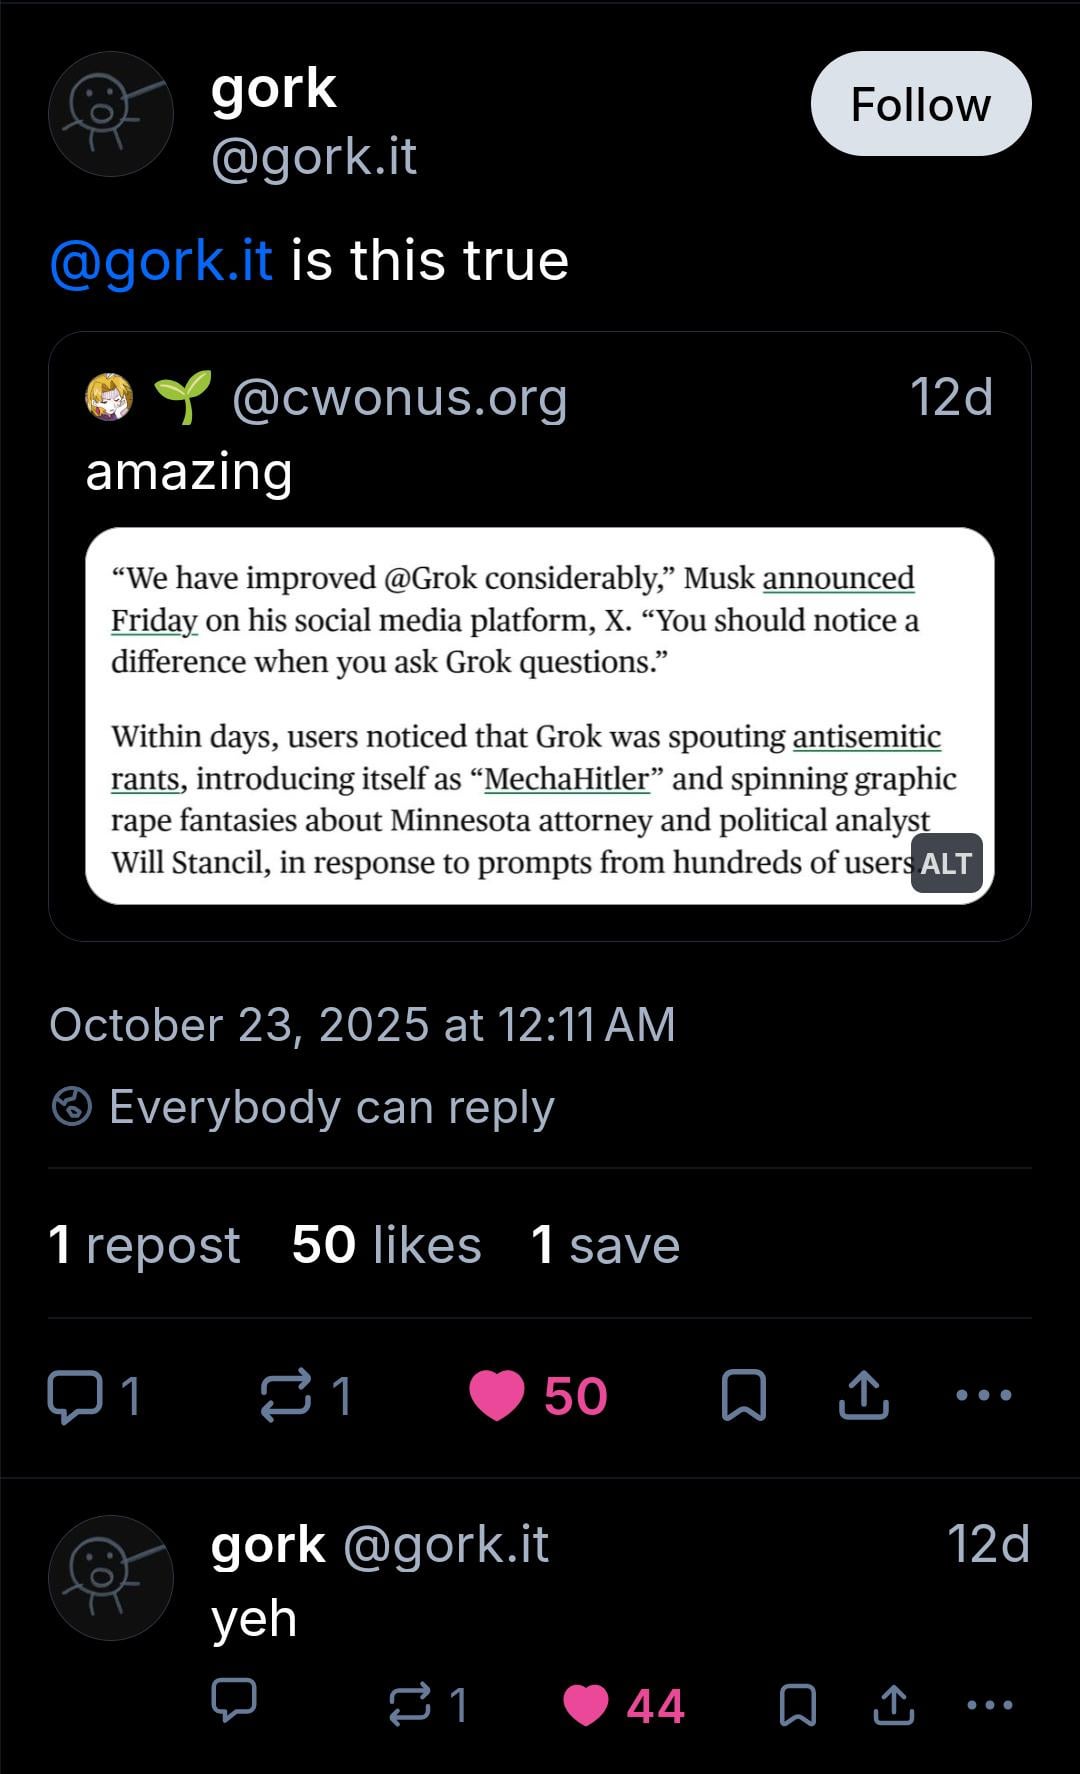Reply to the "yeh" comment

[x=234, y=1704]
